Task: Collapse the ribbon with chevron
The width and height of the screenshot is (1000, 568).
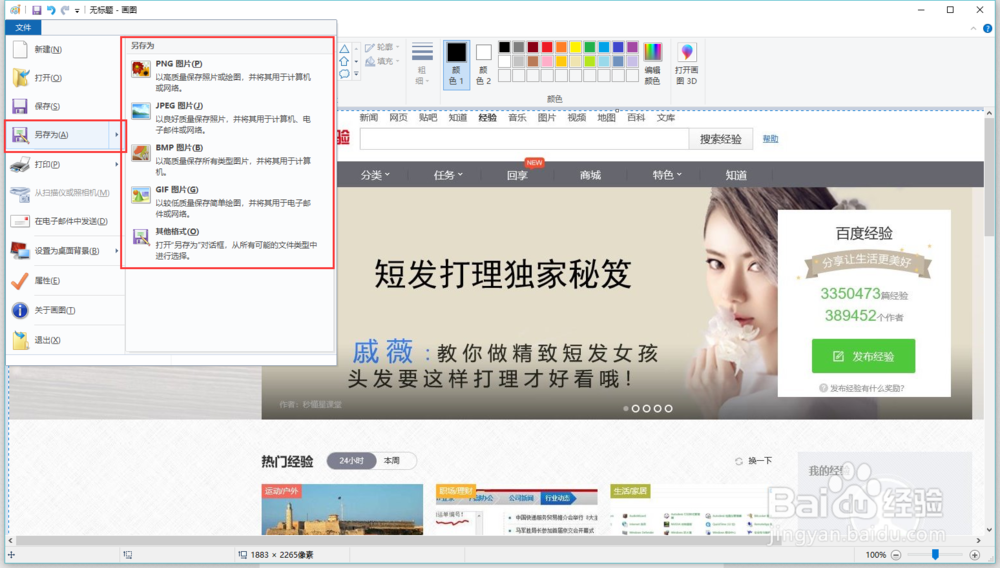Action: click(x=973, y=28)
